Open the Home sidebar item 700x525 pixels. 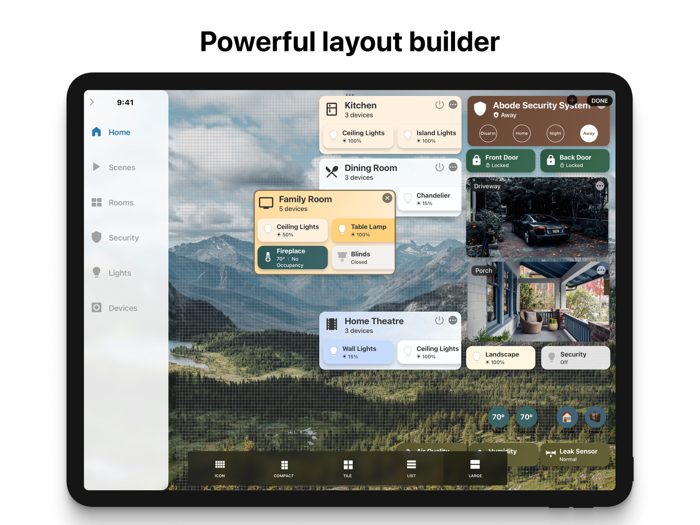click(111, 132)
